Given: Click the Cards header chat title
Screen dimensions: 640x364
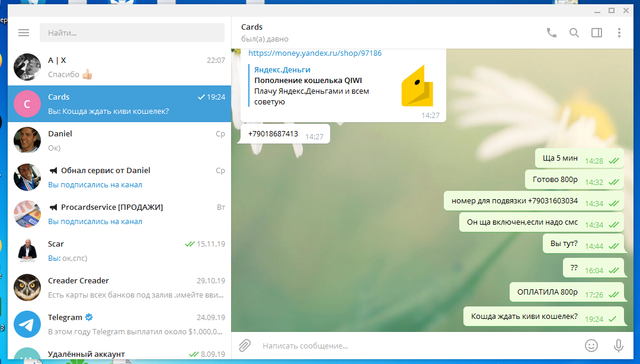Looking at the screenshot, I should [251, 27].
